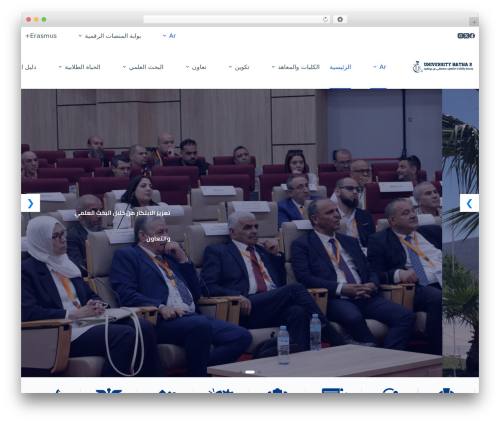The height and width of the screenshot is (423, 500).
Task: Click the University Batna 2 logo
Action: [443, 67]
